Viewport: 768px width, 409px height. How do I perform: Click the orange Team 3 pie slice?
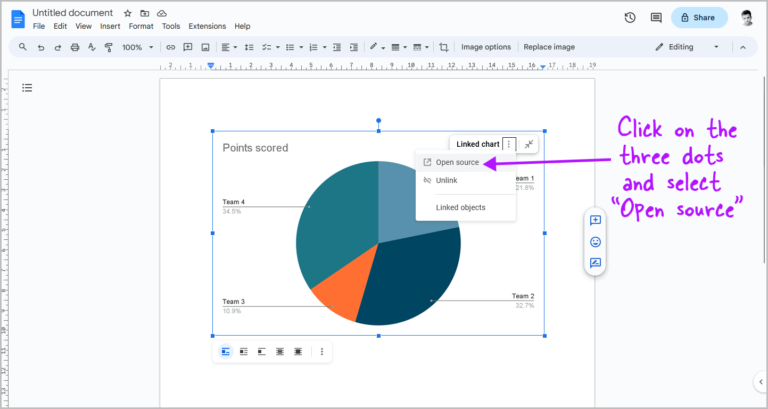pyautogui.click(x=344, y=289)
